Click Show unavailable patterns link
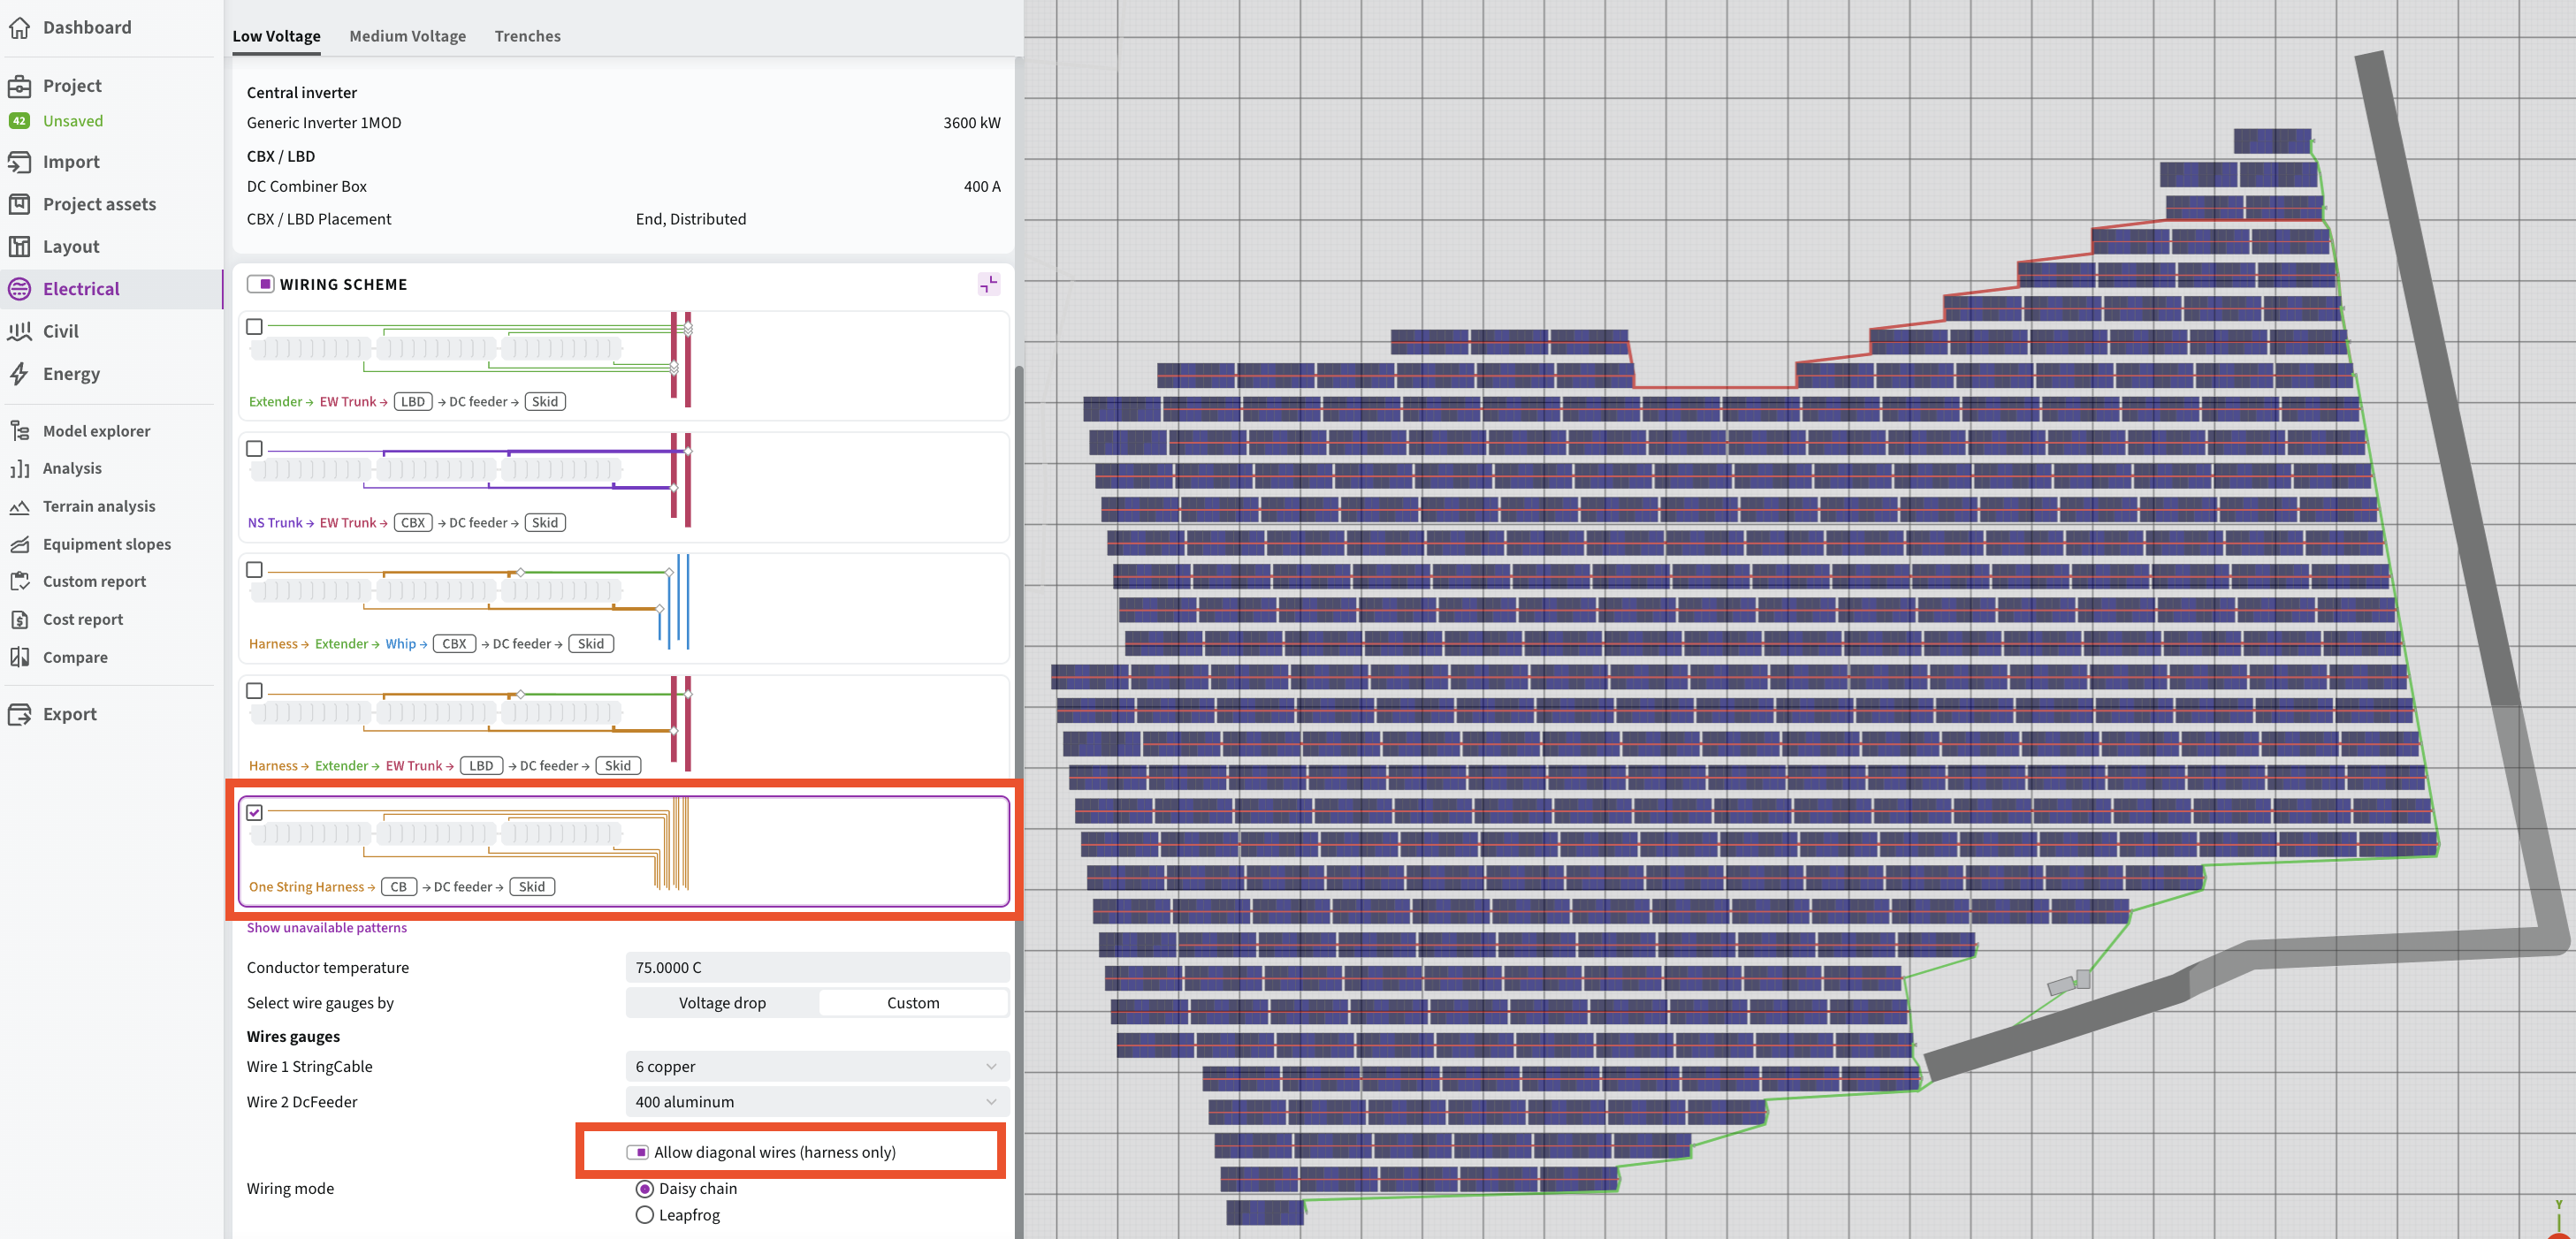Screen dimensions: 2576x1239 click(327, 928)
